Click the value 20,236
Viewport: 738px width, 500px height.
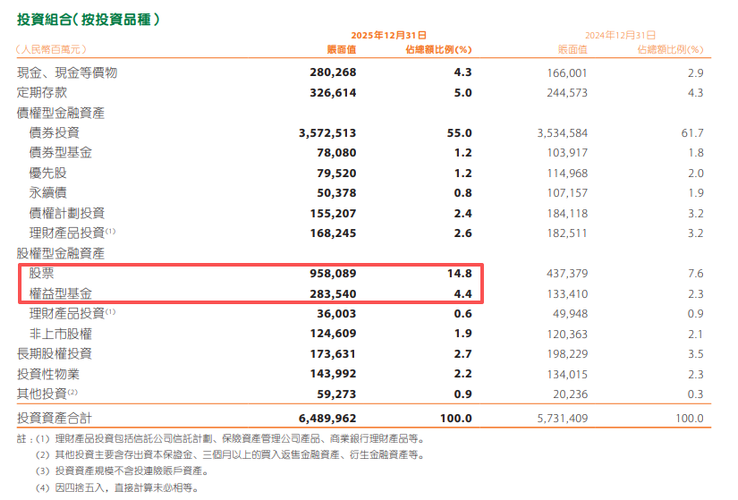(570, 394)
